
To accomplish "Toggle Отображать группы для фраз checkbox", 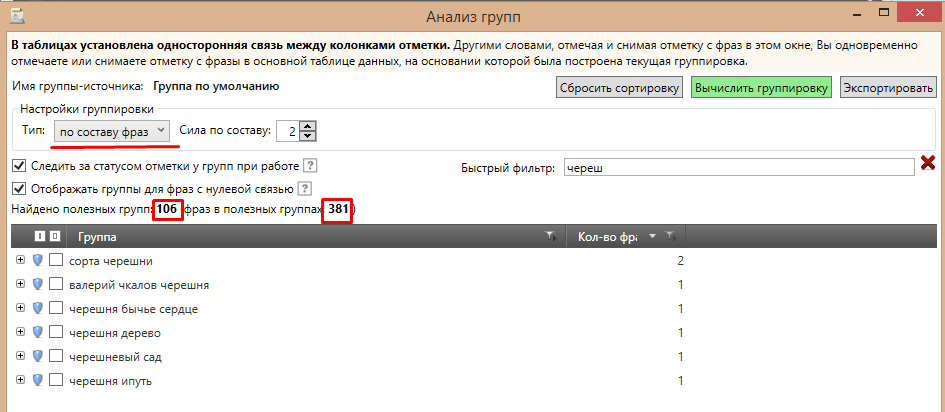I will (x=20, y=189).
